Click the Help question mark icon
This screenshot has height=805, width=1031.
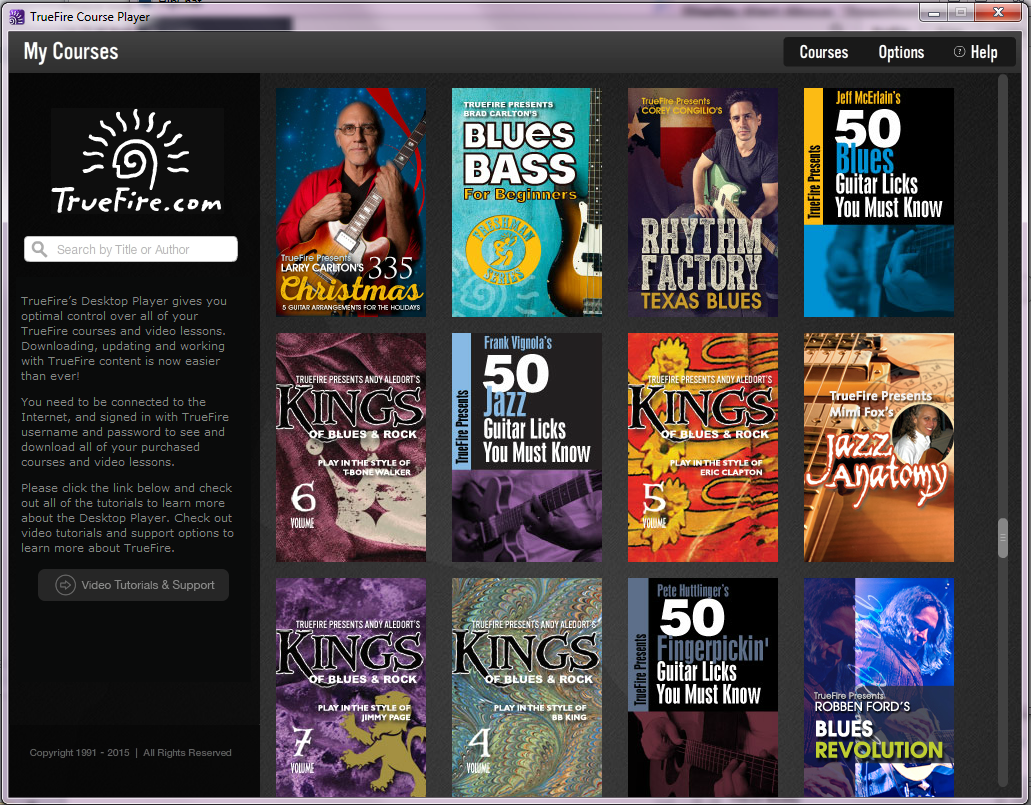click(x=959, y=51)
